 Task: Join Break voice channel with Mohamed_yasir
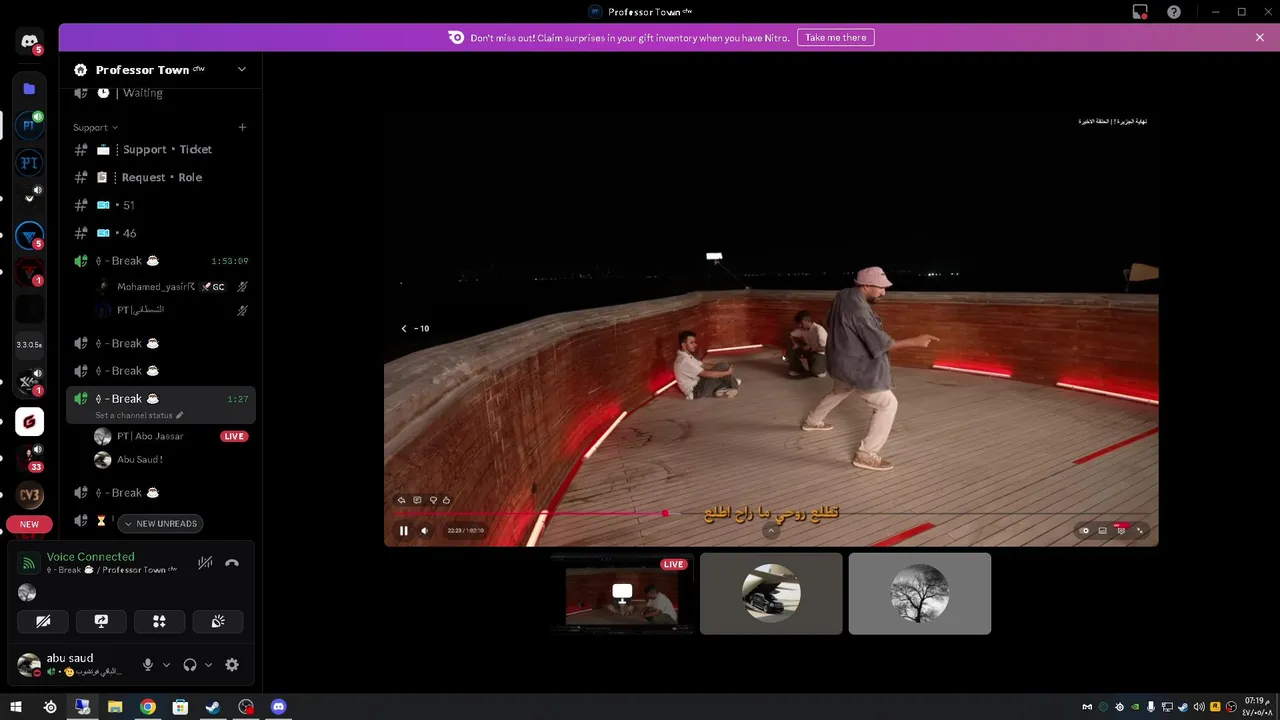[x=160, y=261]
